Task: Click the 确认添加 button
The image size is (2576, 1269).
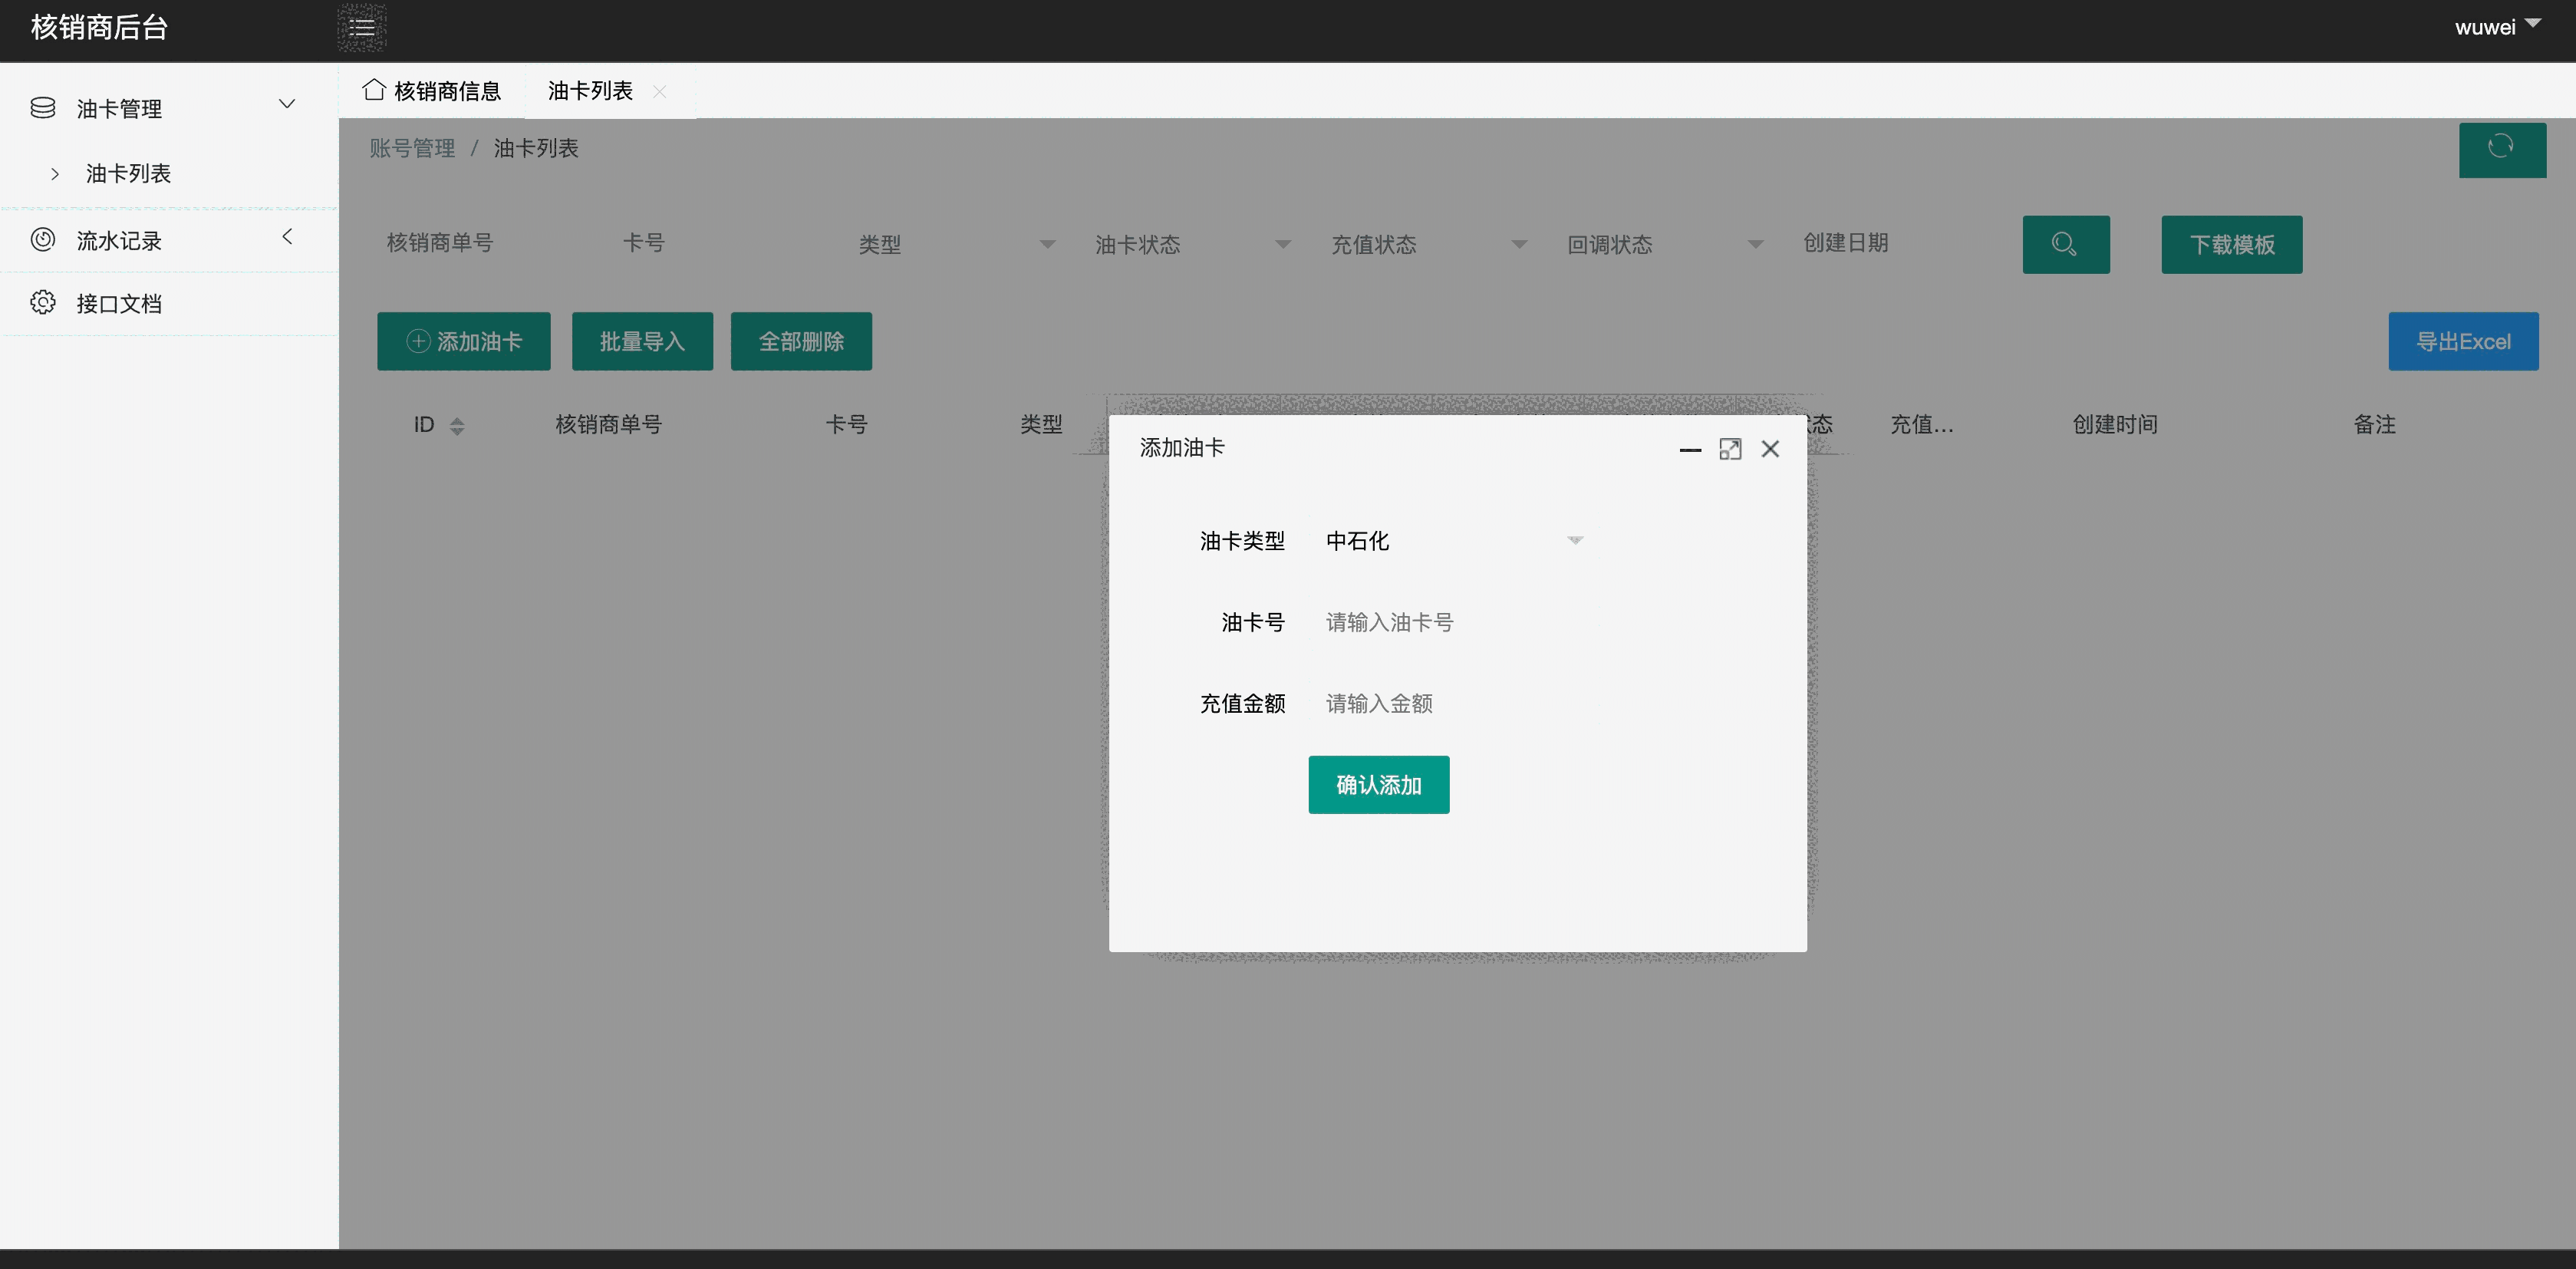Action: coord(1378,785)
